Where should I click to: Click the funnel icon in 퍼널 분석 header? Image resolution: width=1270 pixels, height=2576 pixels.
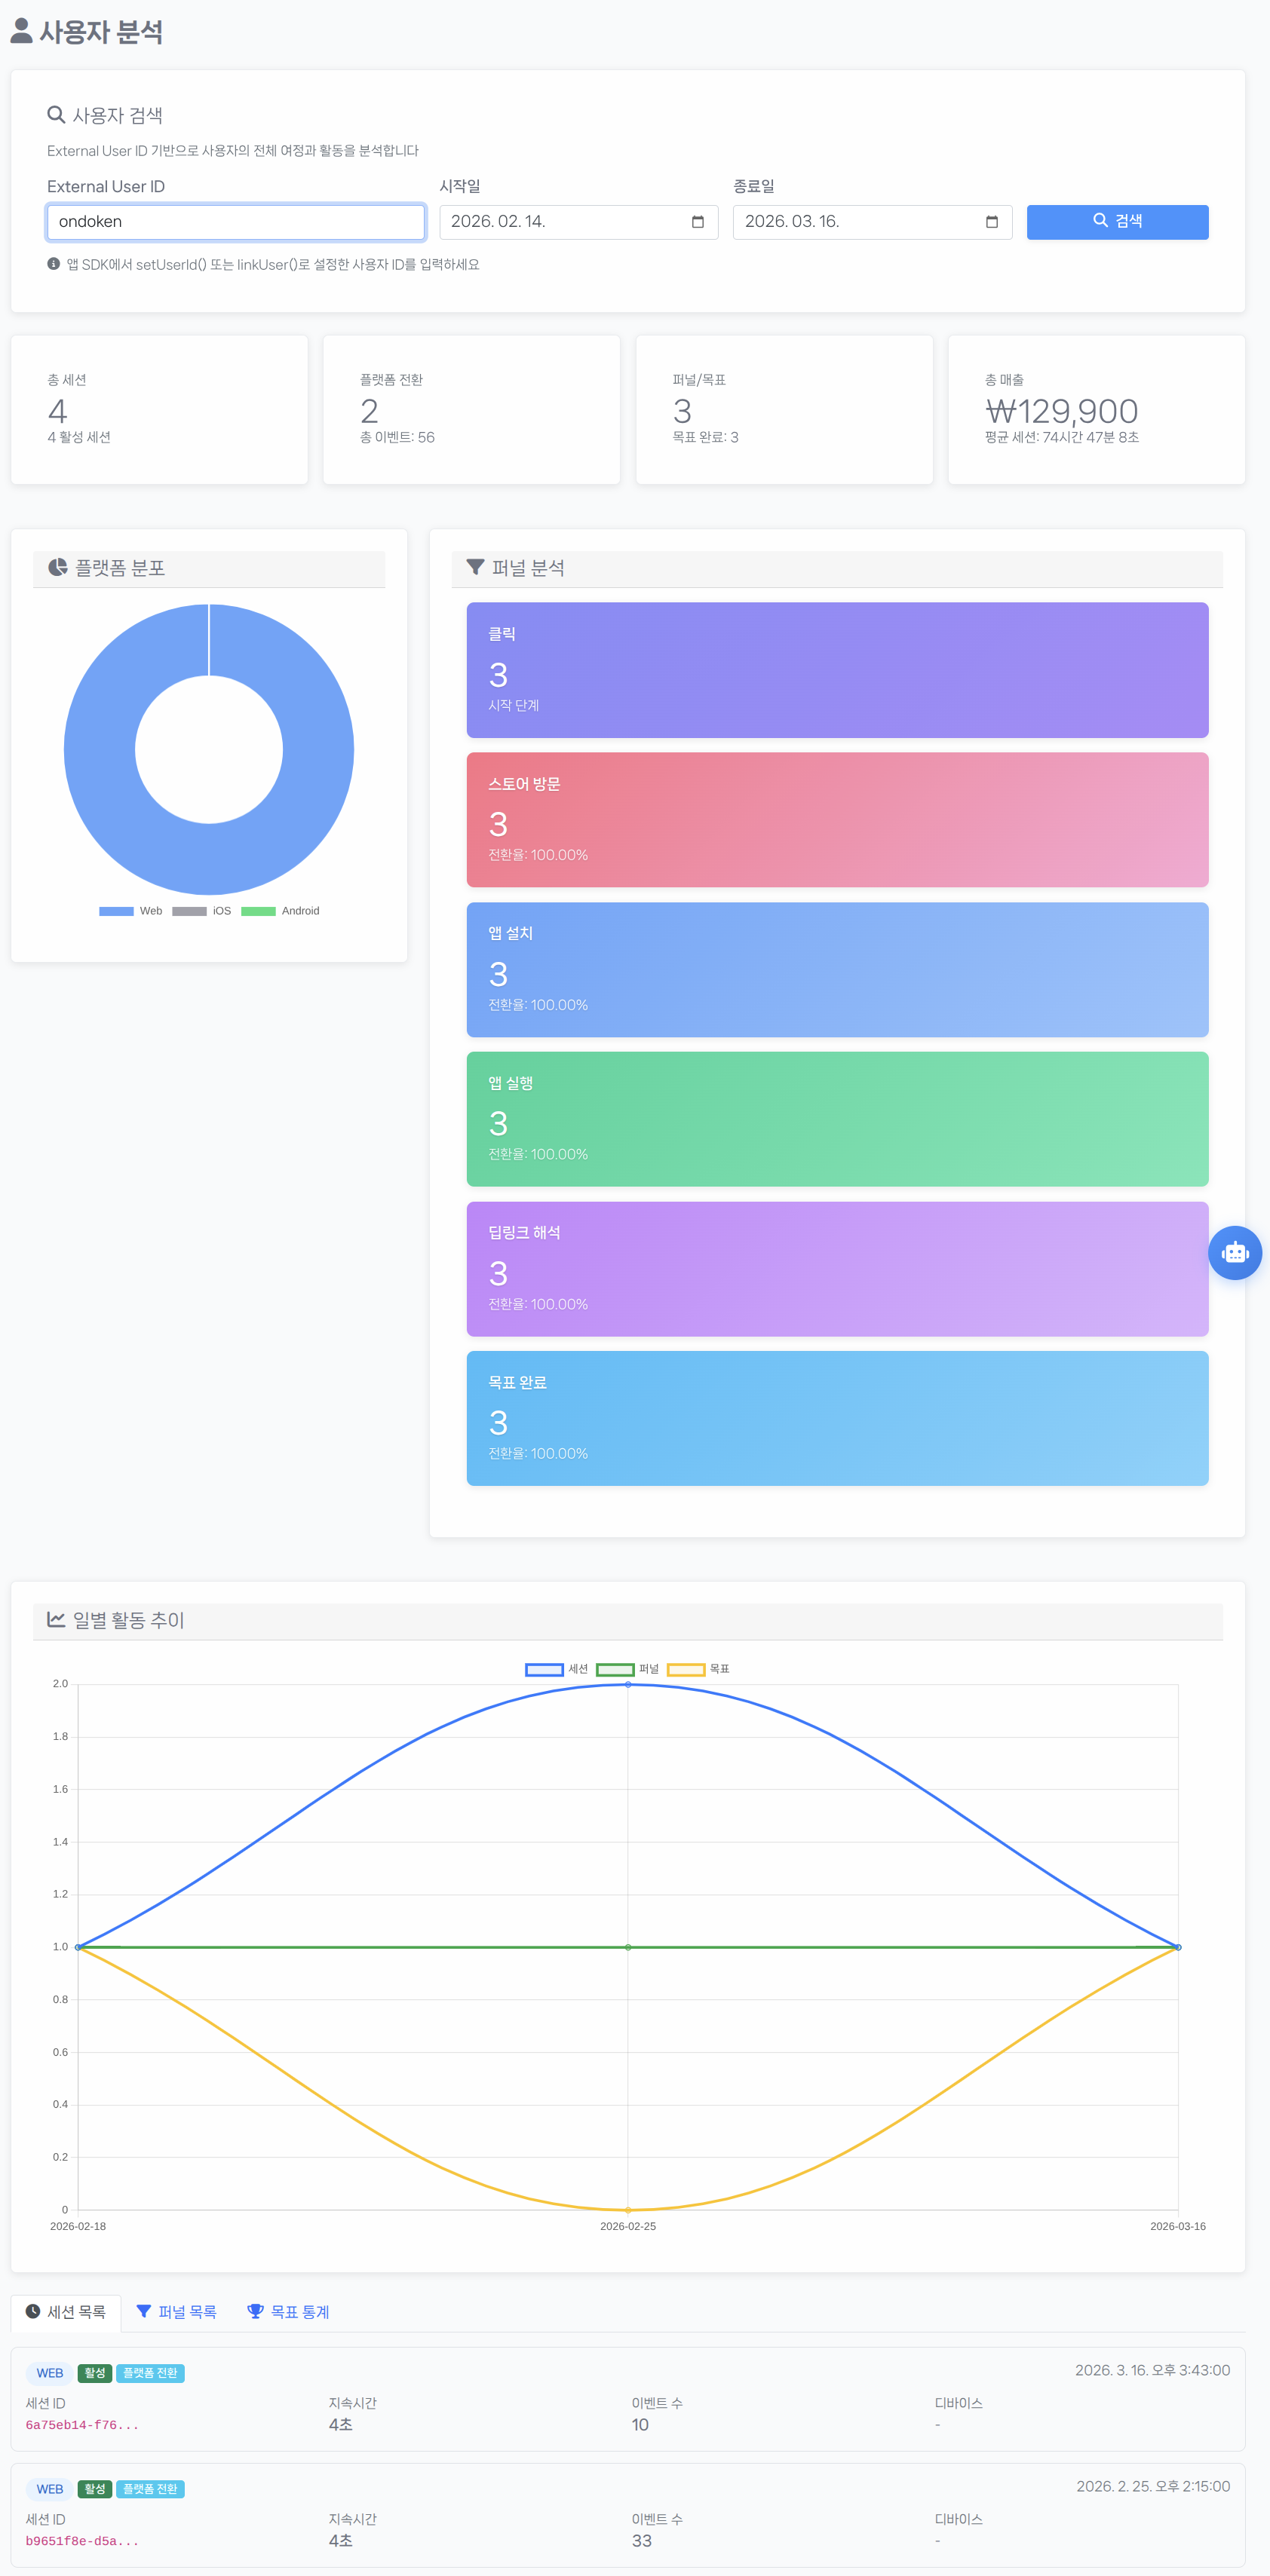477,566
